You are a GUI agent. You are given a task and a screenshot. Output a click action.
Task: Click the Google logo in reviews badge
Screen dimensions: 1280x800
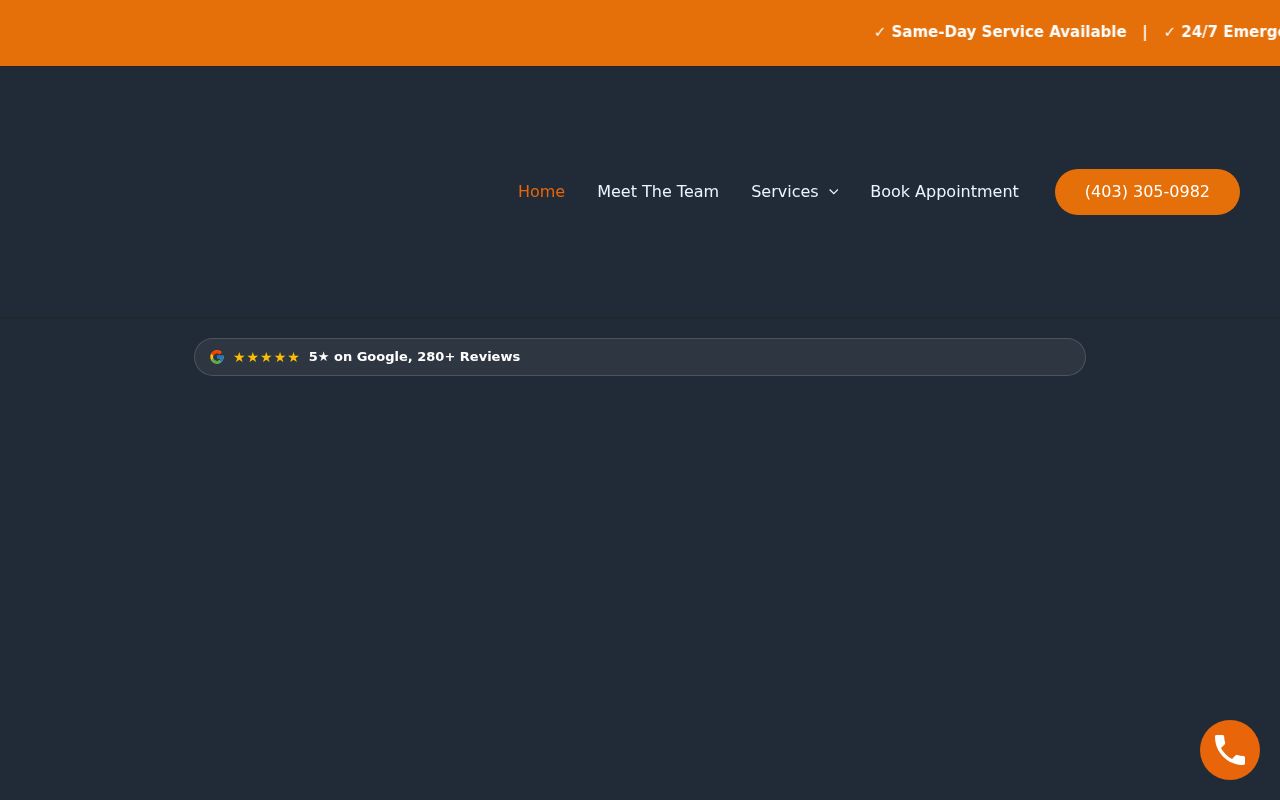(217, 357)
